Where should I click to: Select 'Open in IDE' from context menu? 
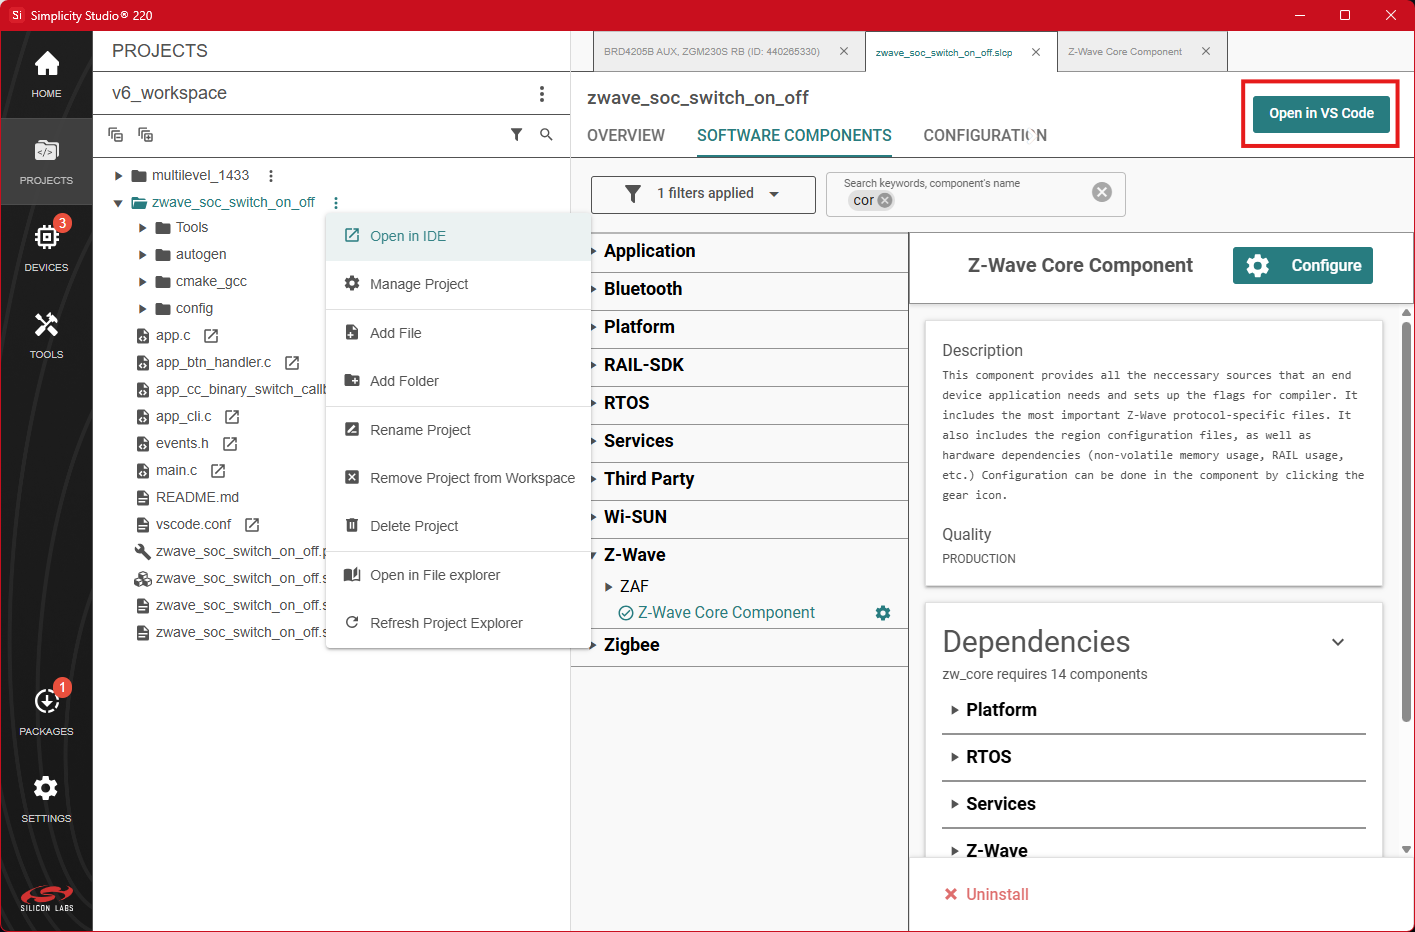pyautogui.click(x=408, y=236)
